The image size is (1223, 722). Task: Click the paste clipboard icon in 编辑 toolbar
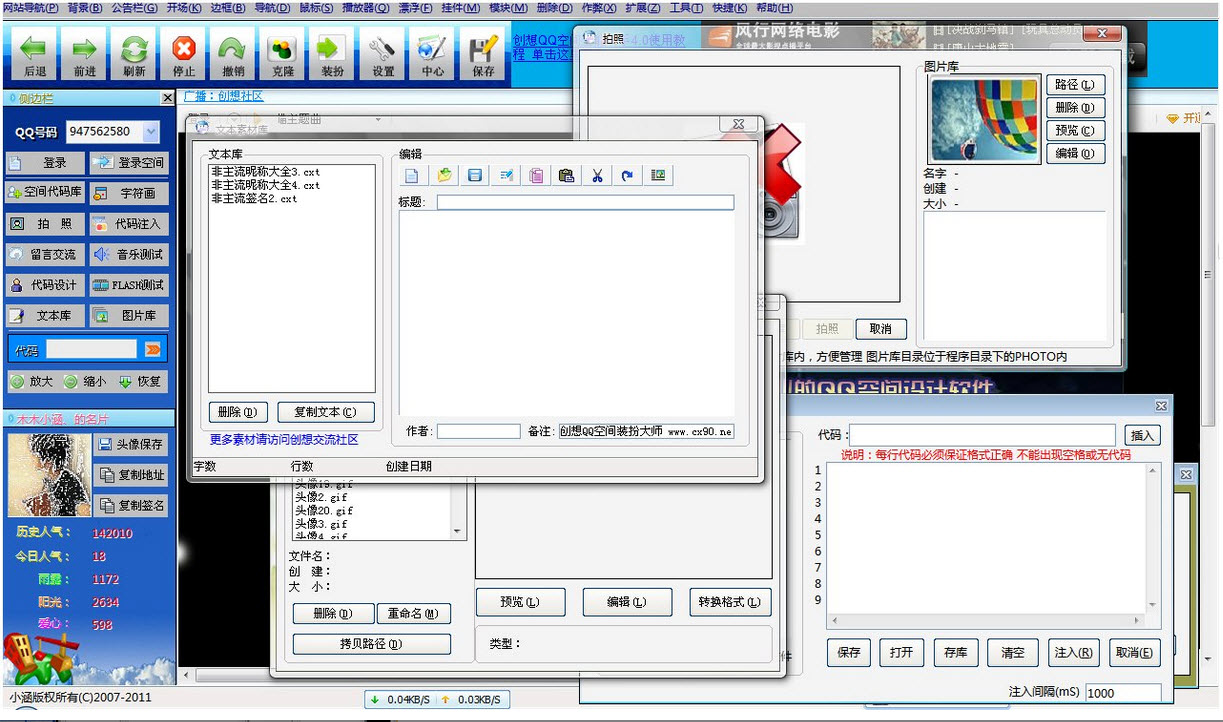point(567,176)
